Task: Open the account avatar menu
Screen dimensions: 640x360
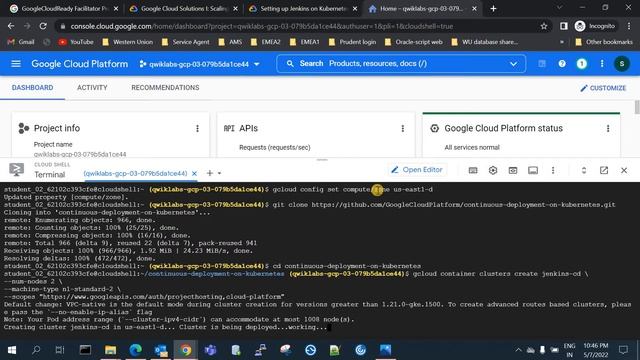Action: pyautogui.click(x=622, y=64)
